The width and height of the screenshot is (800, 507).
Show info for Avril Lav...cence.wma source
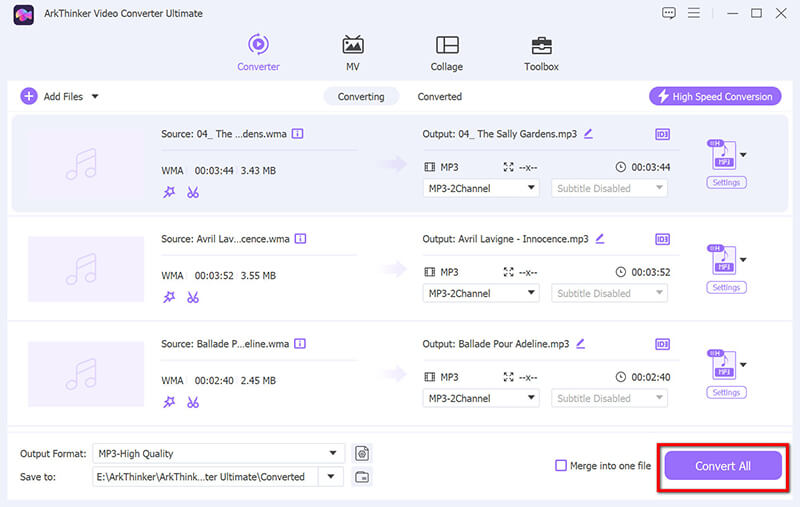pyautogui.click(x=301, y=239)
